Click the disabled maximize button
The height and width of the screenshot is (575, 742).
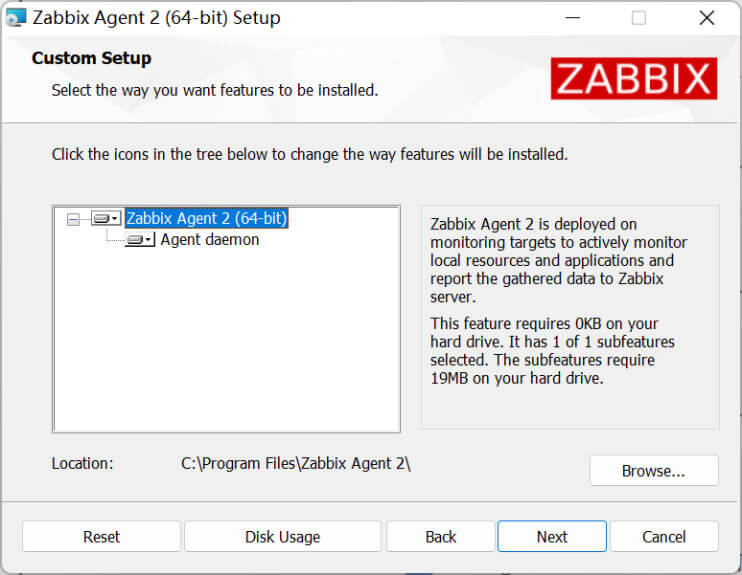click(639, 18)
